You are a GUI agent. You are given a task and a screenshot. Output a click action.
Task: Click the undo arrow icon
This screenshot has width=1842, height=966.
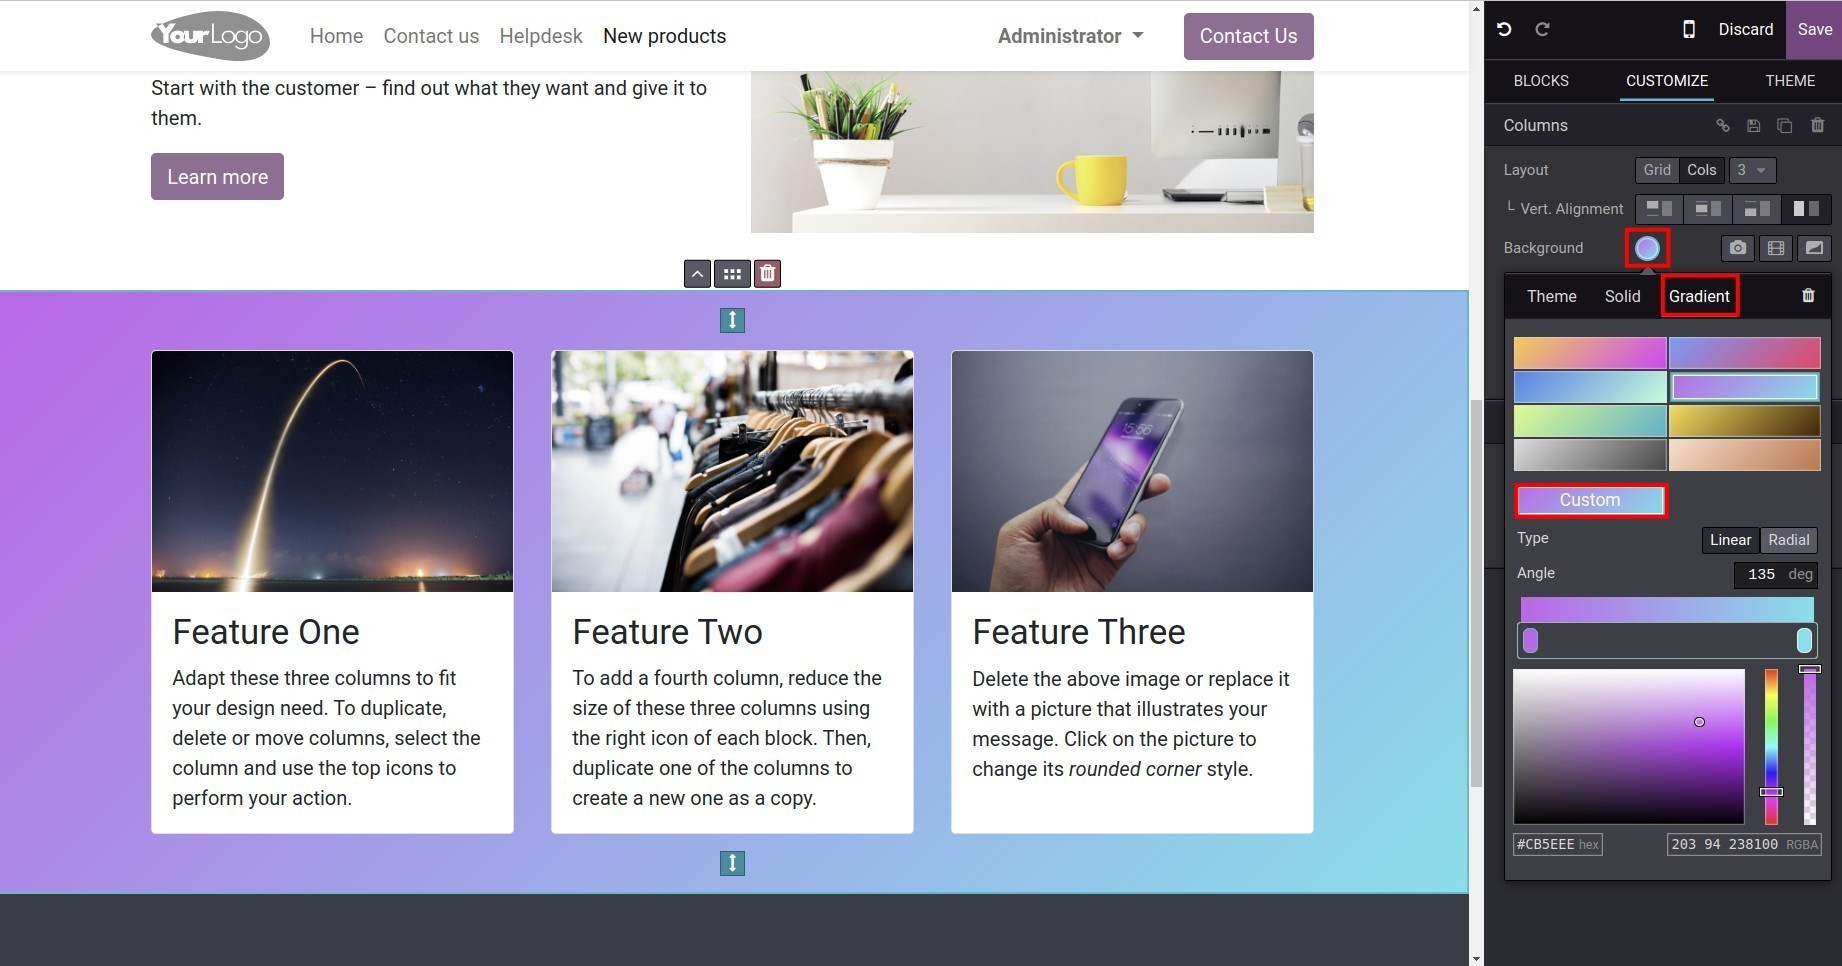1504,29
